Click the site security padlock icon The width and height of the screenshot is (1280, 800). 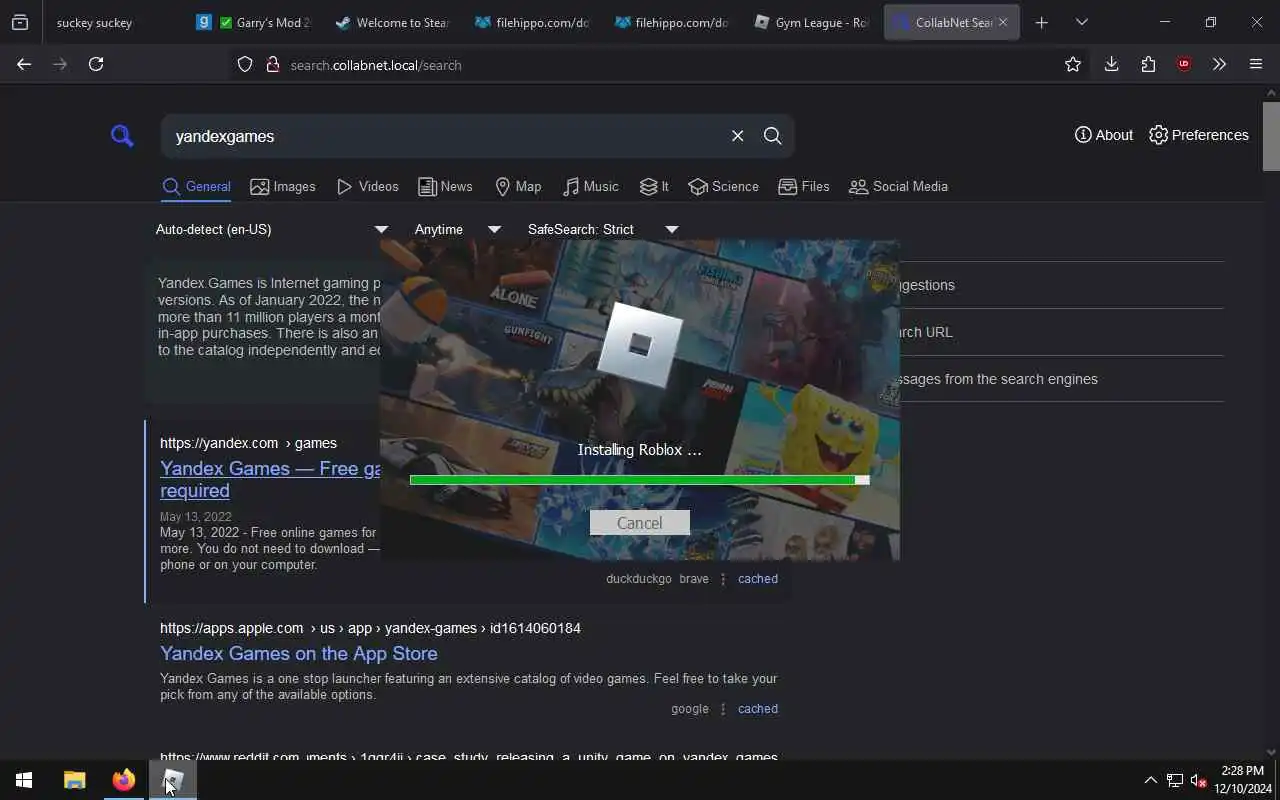pyautogui.click(x=271, y=64)
